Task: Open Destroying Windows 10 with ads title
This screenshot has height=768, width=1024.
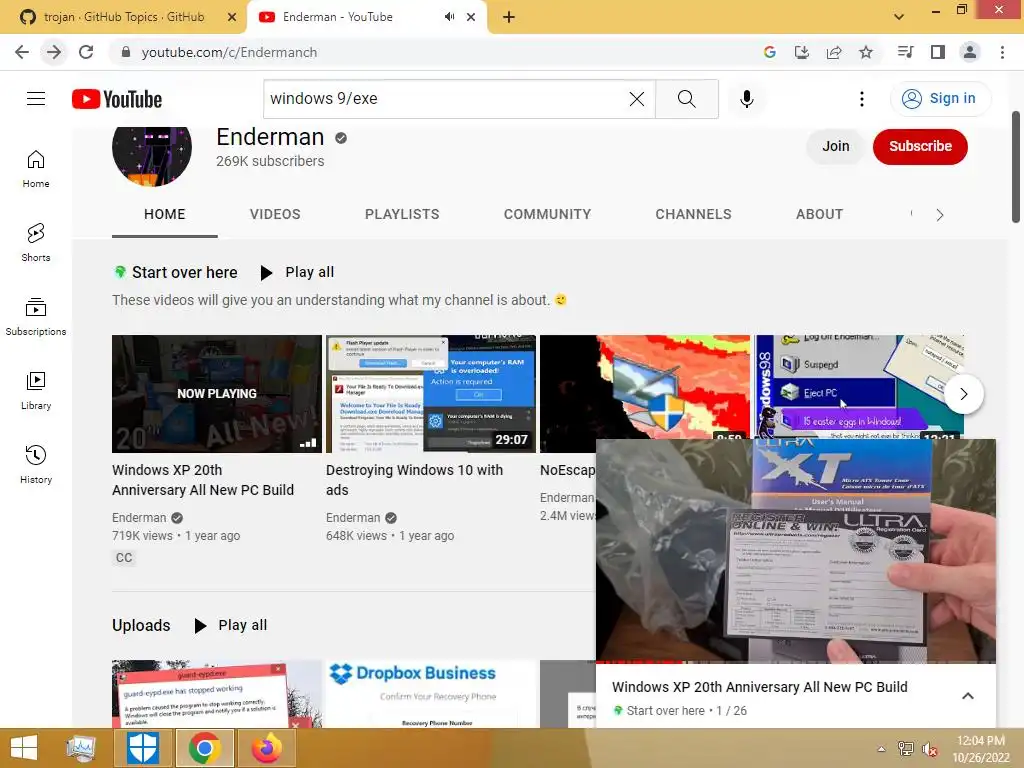Action: 414,480
